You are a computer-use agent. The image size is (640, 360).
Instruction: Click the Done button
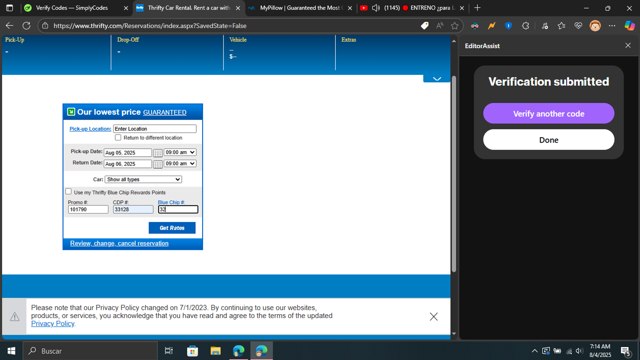coord(549,140)
